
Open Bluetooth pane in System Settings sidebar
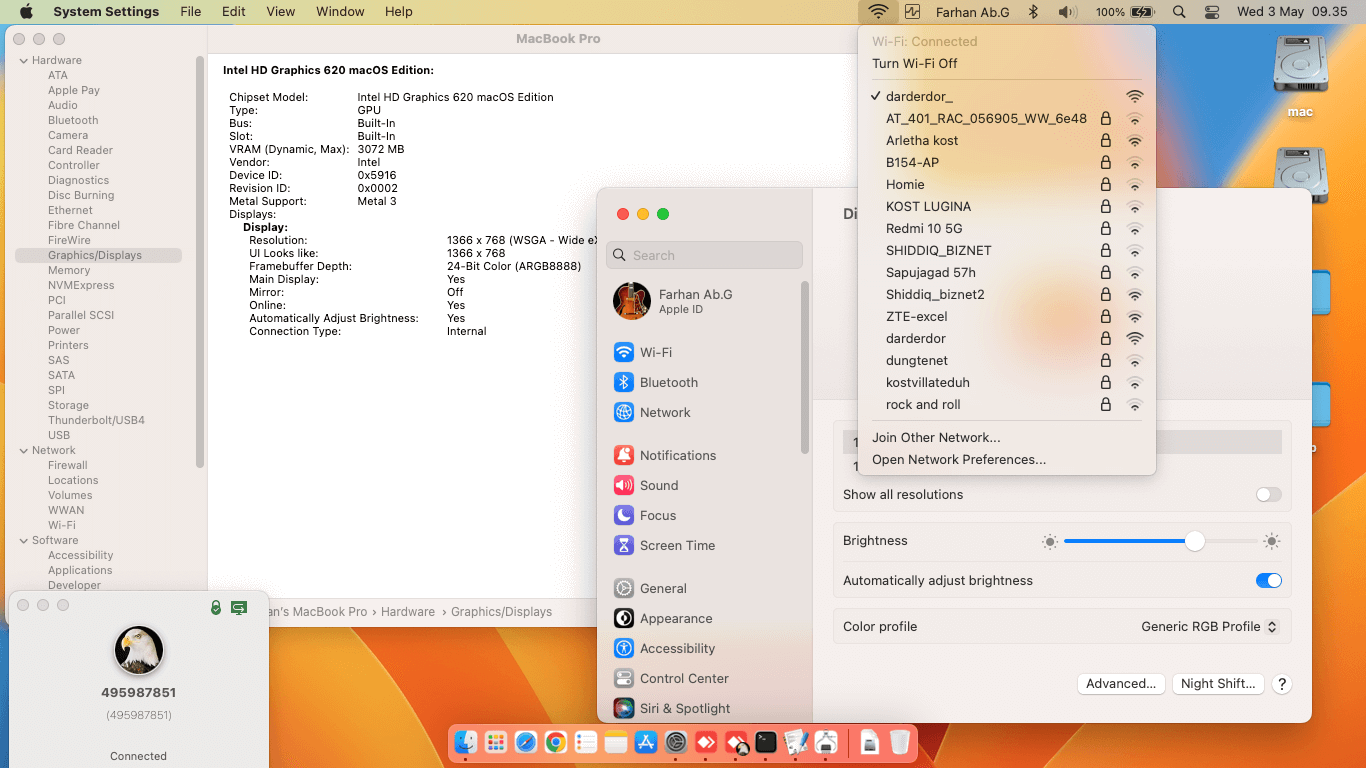tap(668, 382)
